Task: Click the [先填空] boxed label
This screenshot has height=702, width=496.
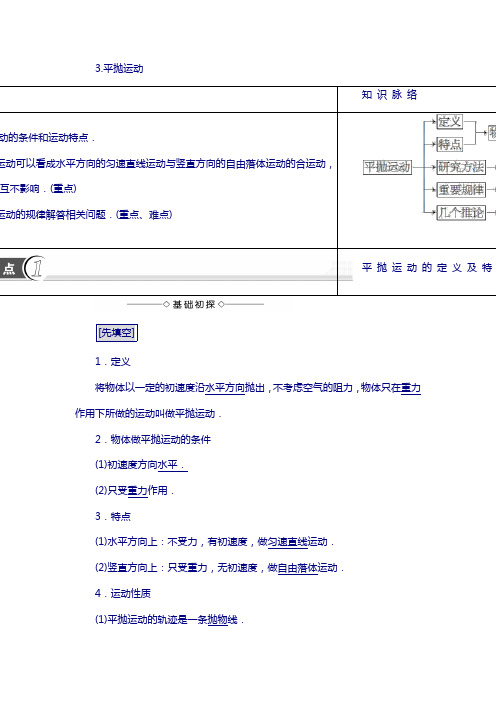Action: pos(116,333)
